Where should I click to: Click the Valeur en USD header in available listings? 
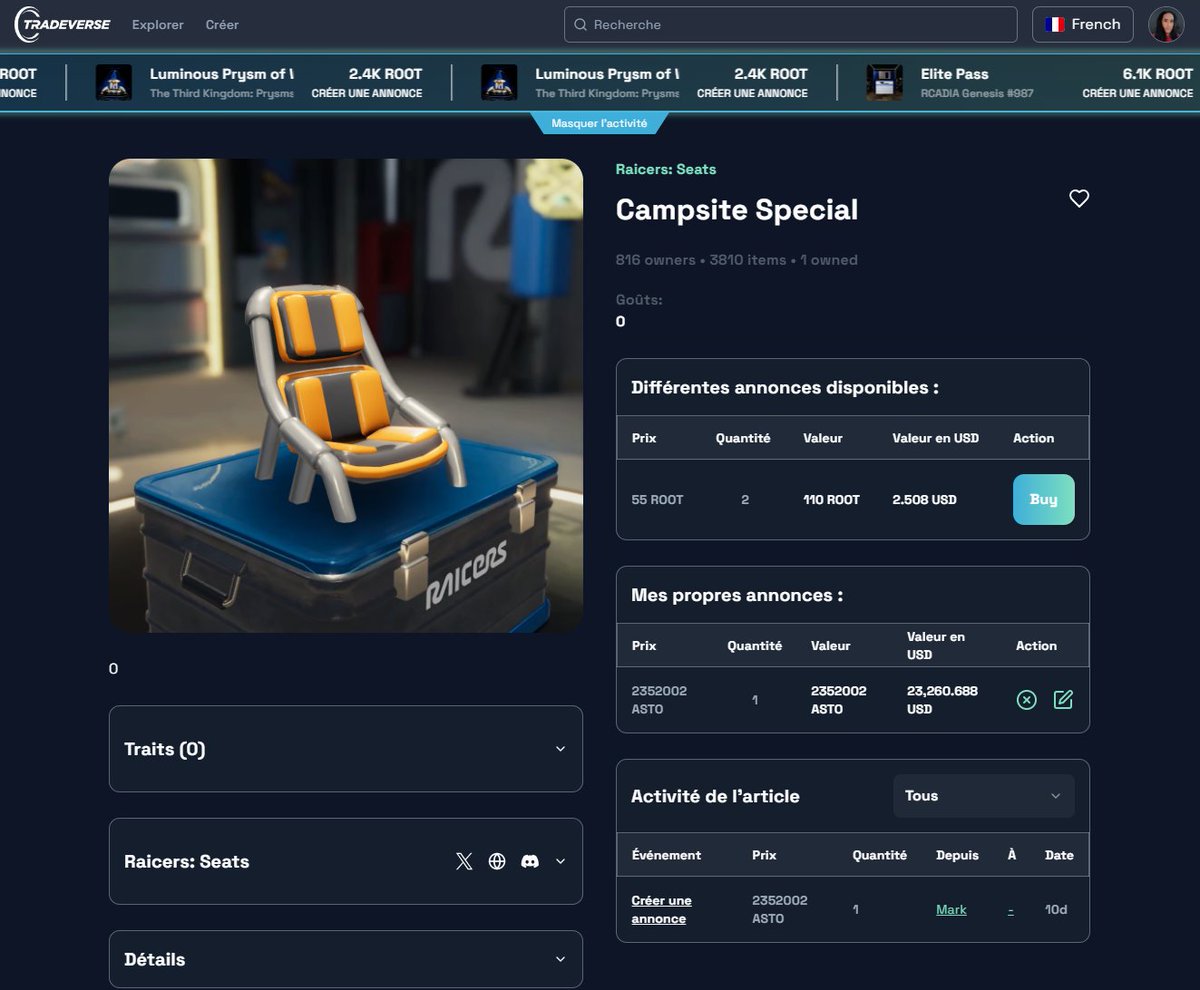[x=936, y=438]
